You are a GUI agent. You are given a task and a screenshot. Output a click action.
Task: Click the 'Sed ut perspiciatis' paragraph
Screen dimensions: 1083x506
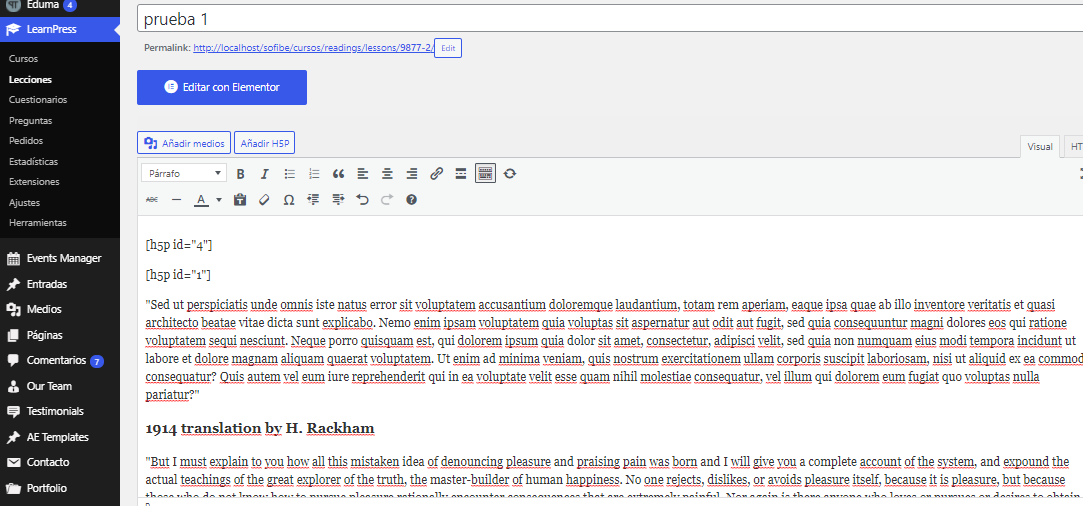coord(613,350)
